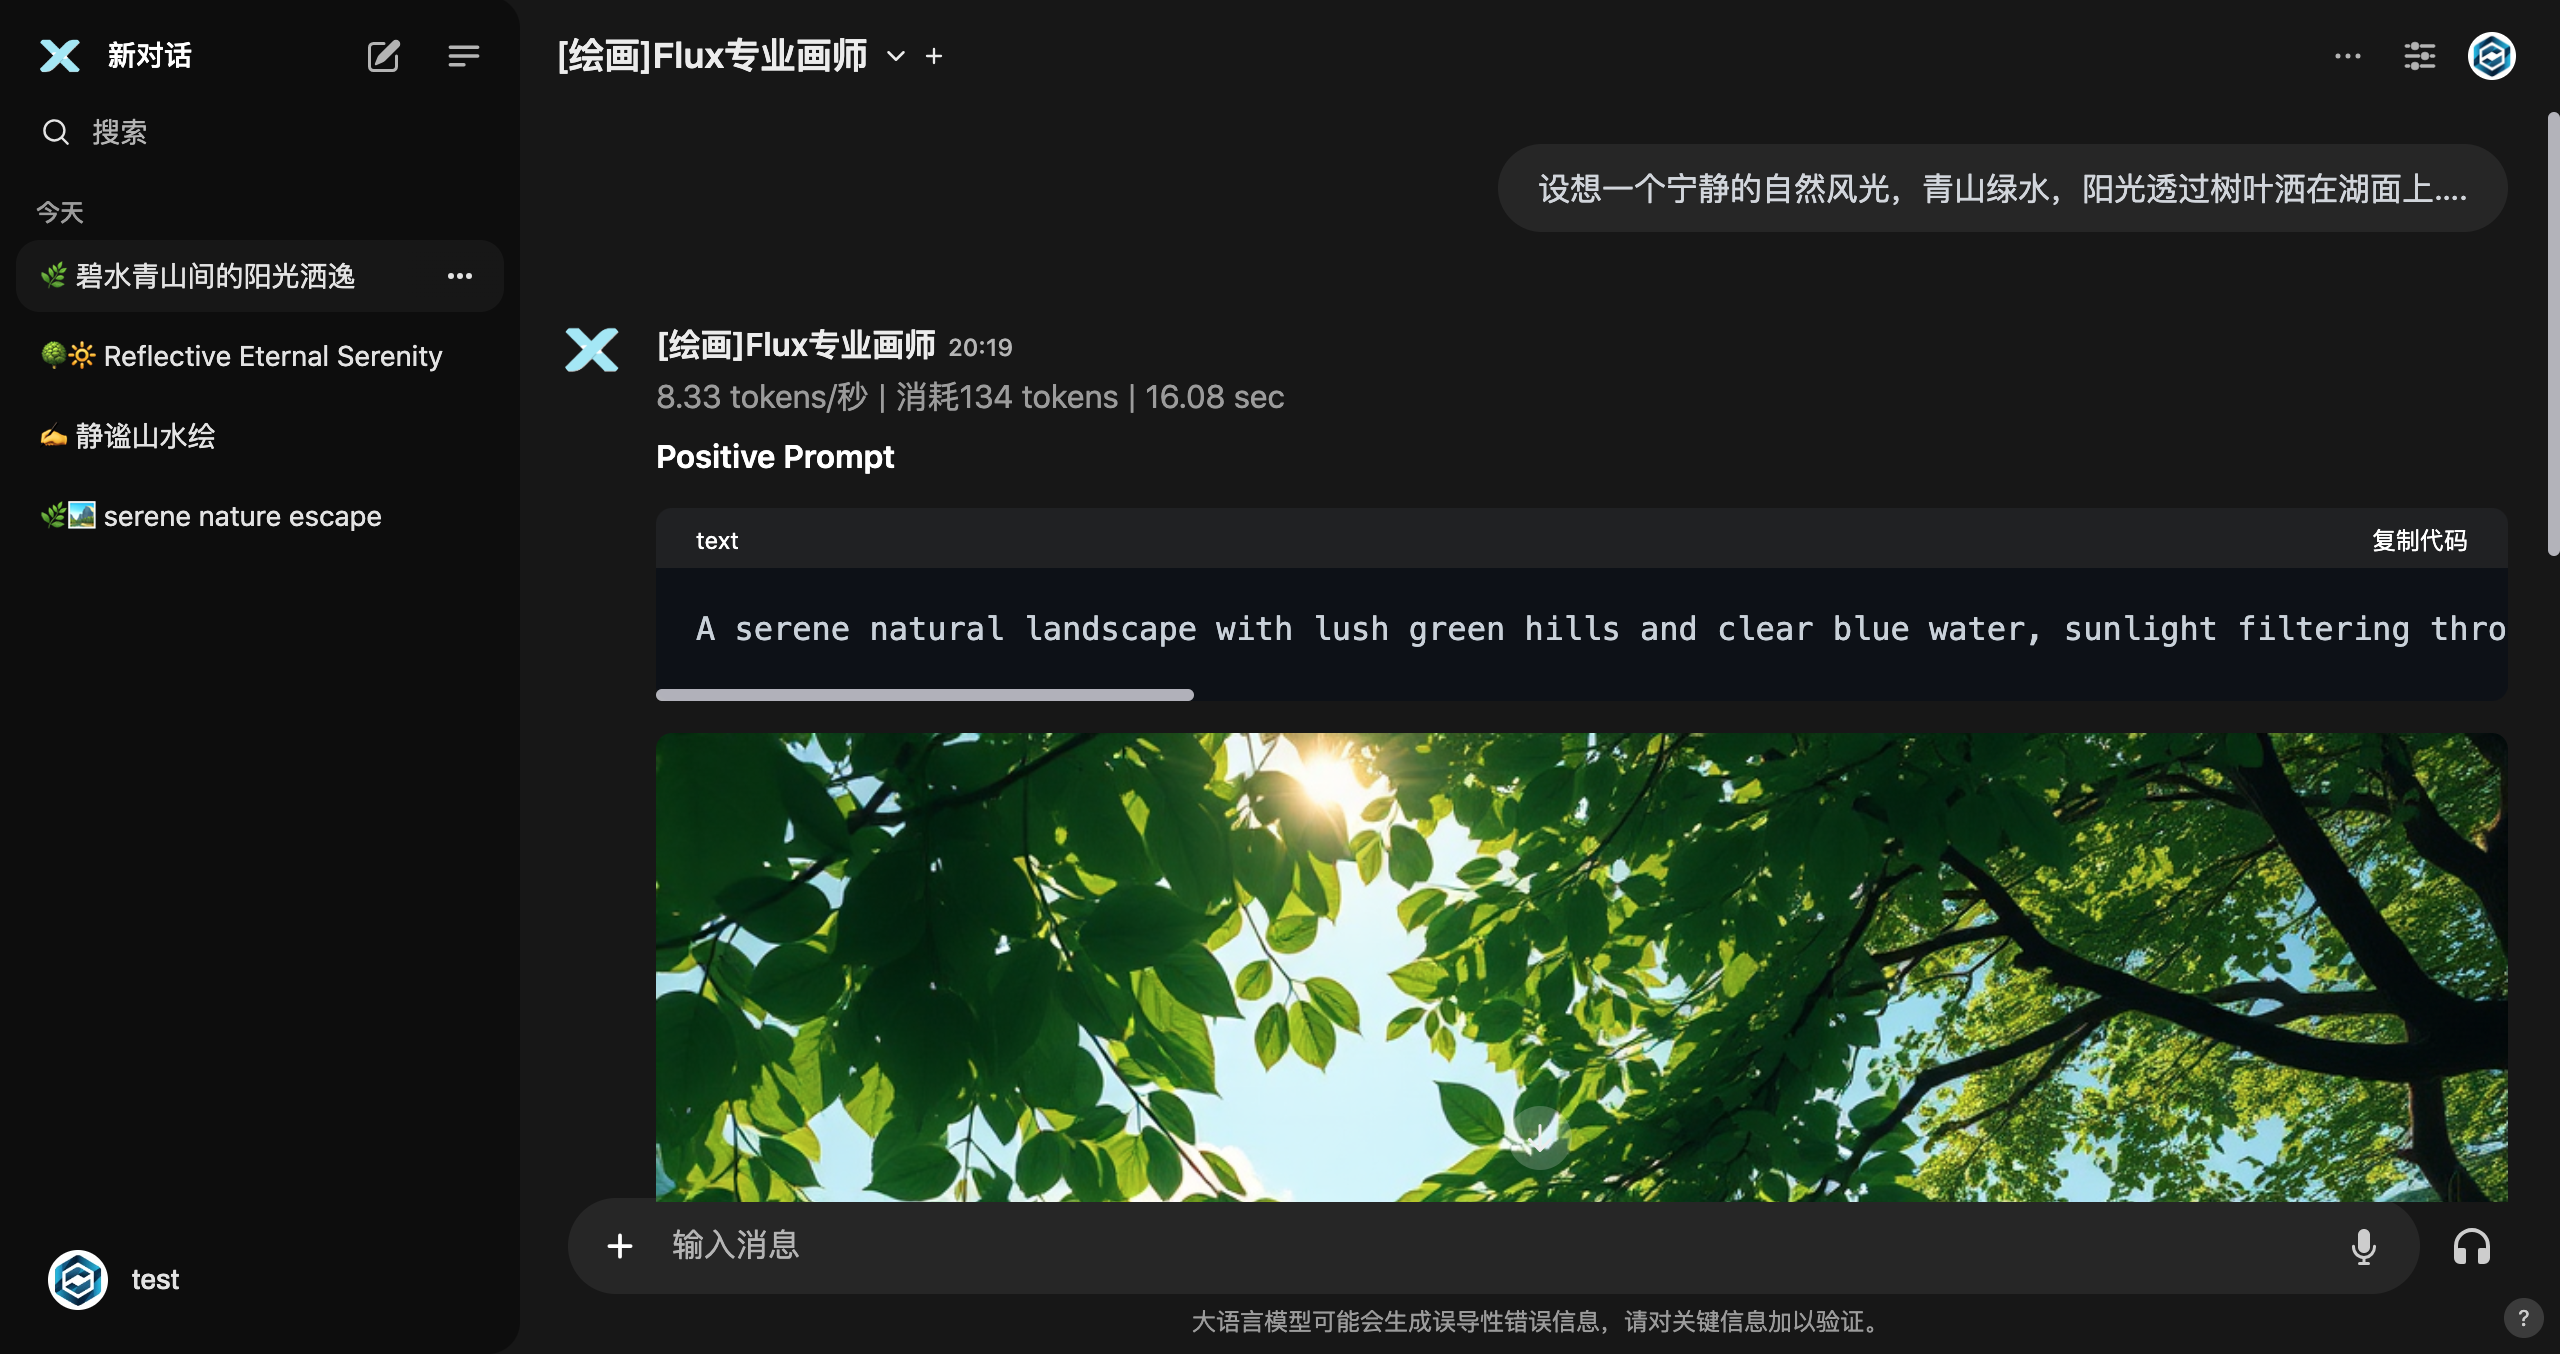Copy the prompt code with 复制代码
This screenshot has width=2560, height=1354.
pos(2419,541)
